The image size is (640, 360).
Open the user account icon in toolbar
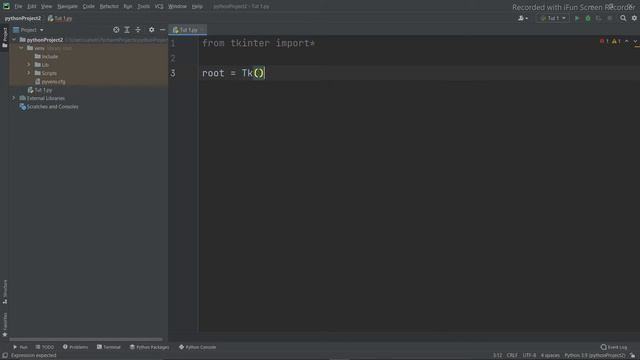[522, 18]
